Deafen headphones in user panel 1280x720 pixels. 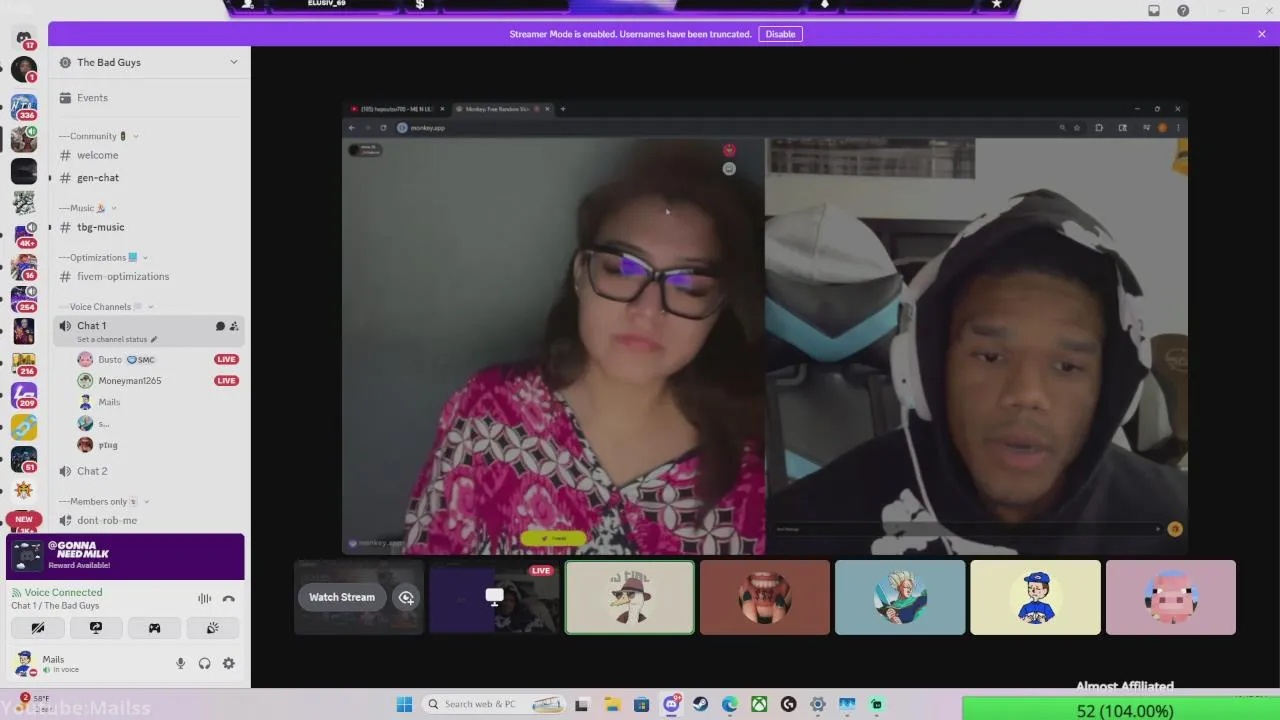tap(205, 663)
